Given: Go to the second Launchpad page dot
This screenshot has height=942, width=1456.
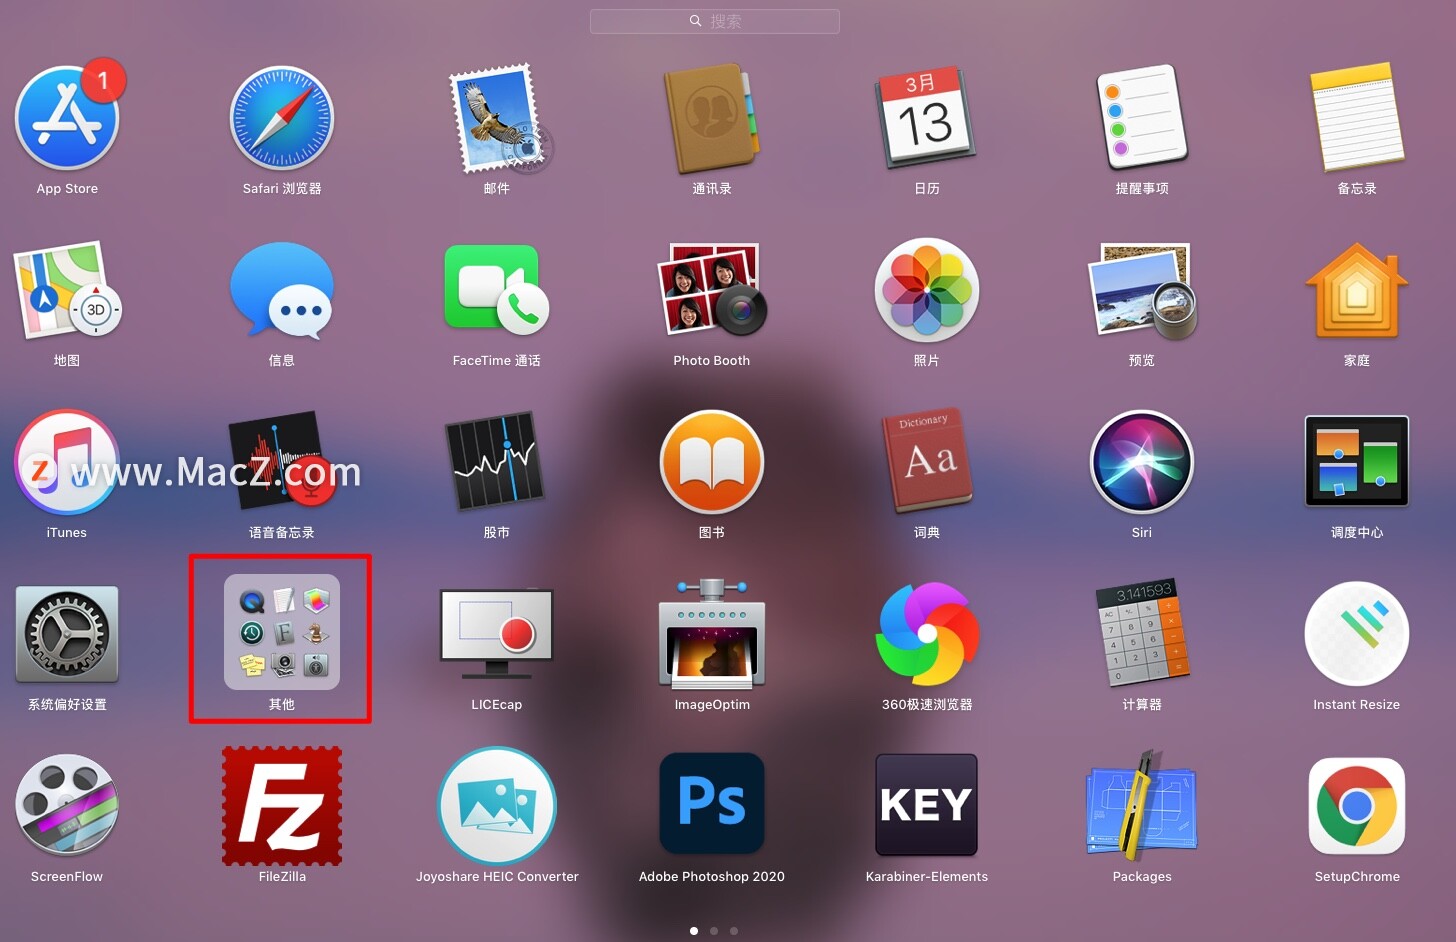Looking at the screenshot, I should [x=714, y=931].
